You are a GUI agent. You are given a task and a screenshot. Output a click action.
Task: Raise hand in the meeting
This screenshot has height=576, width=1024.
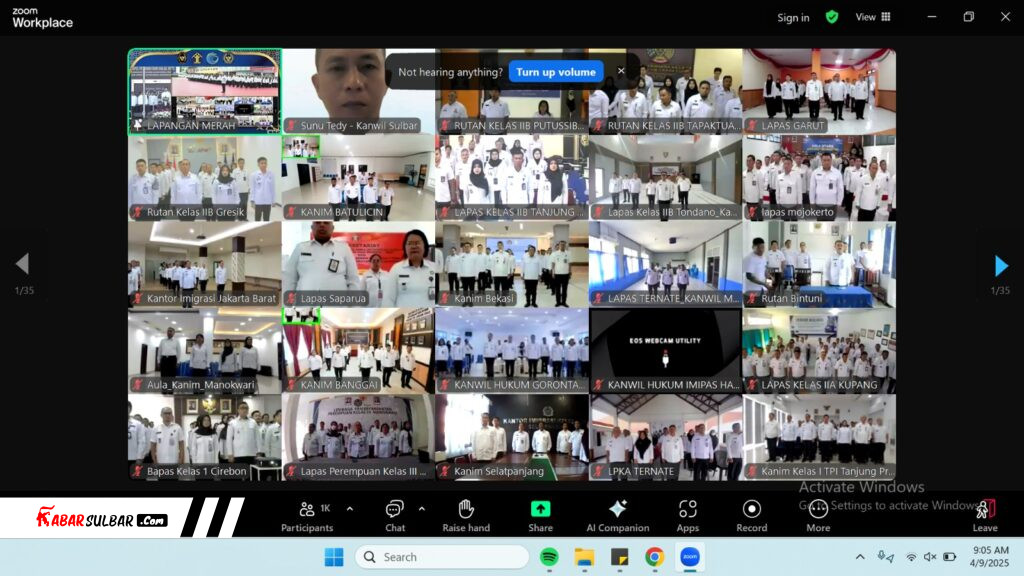[466, 515]
